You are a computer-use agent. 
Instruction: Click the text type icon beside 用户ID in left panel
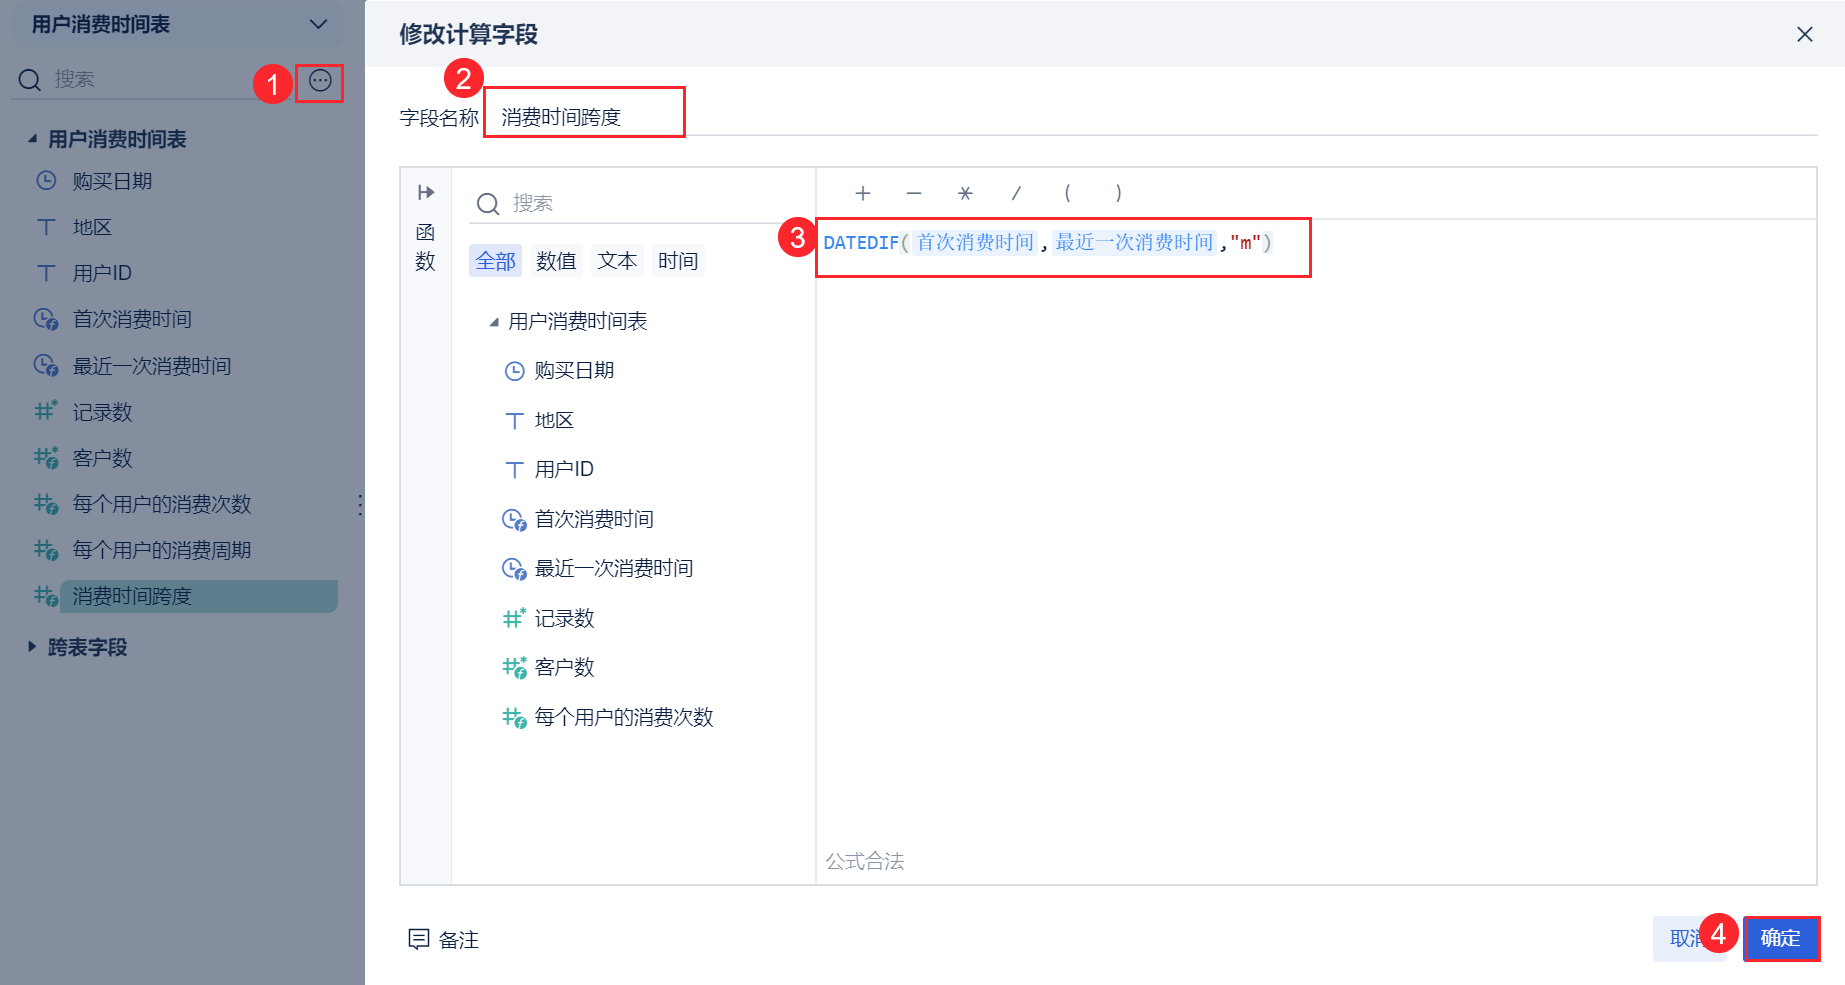pos(46,273)
